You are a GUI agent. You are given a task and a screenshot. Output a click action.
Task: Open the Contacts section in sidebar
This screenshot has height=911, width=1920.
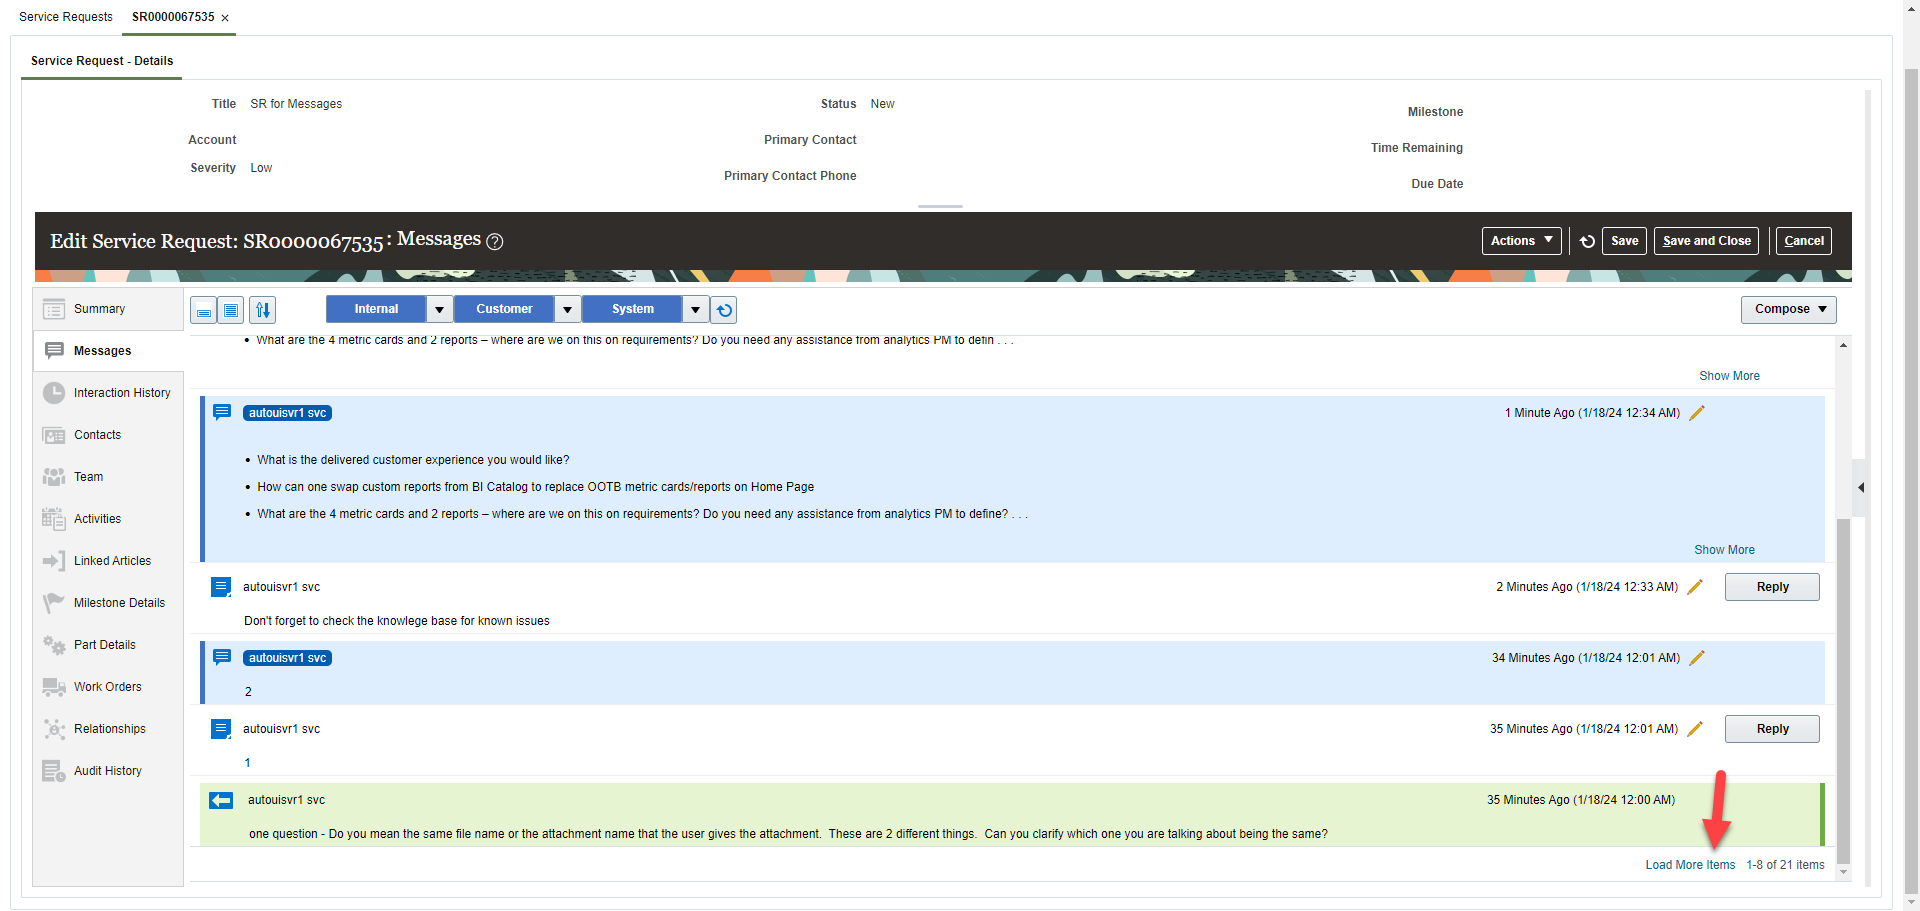[x=97, y=434]
